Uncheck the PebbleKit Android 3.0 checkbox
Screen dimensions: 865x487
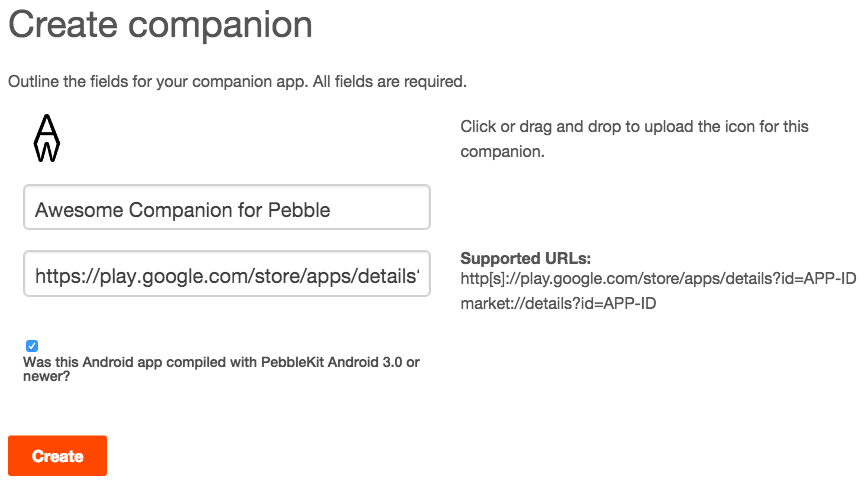[x=32, y=346]
